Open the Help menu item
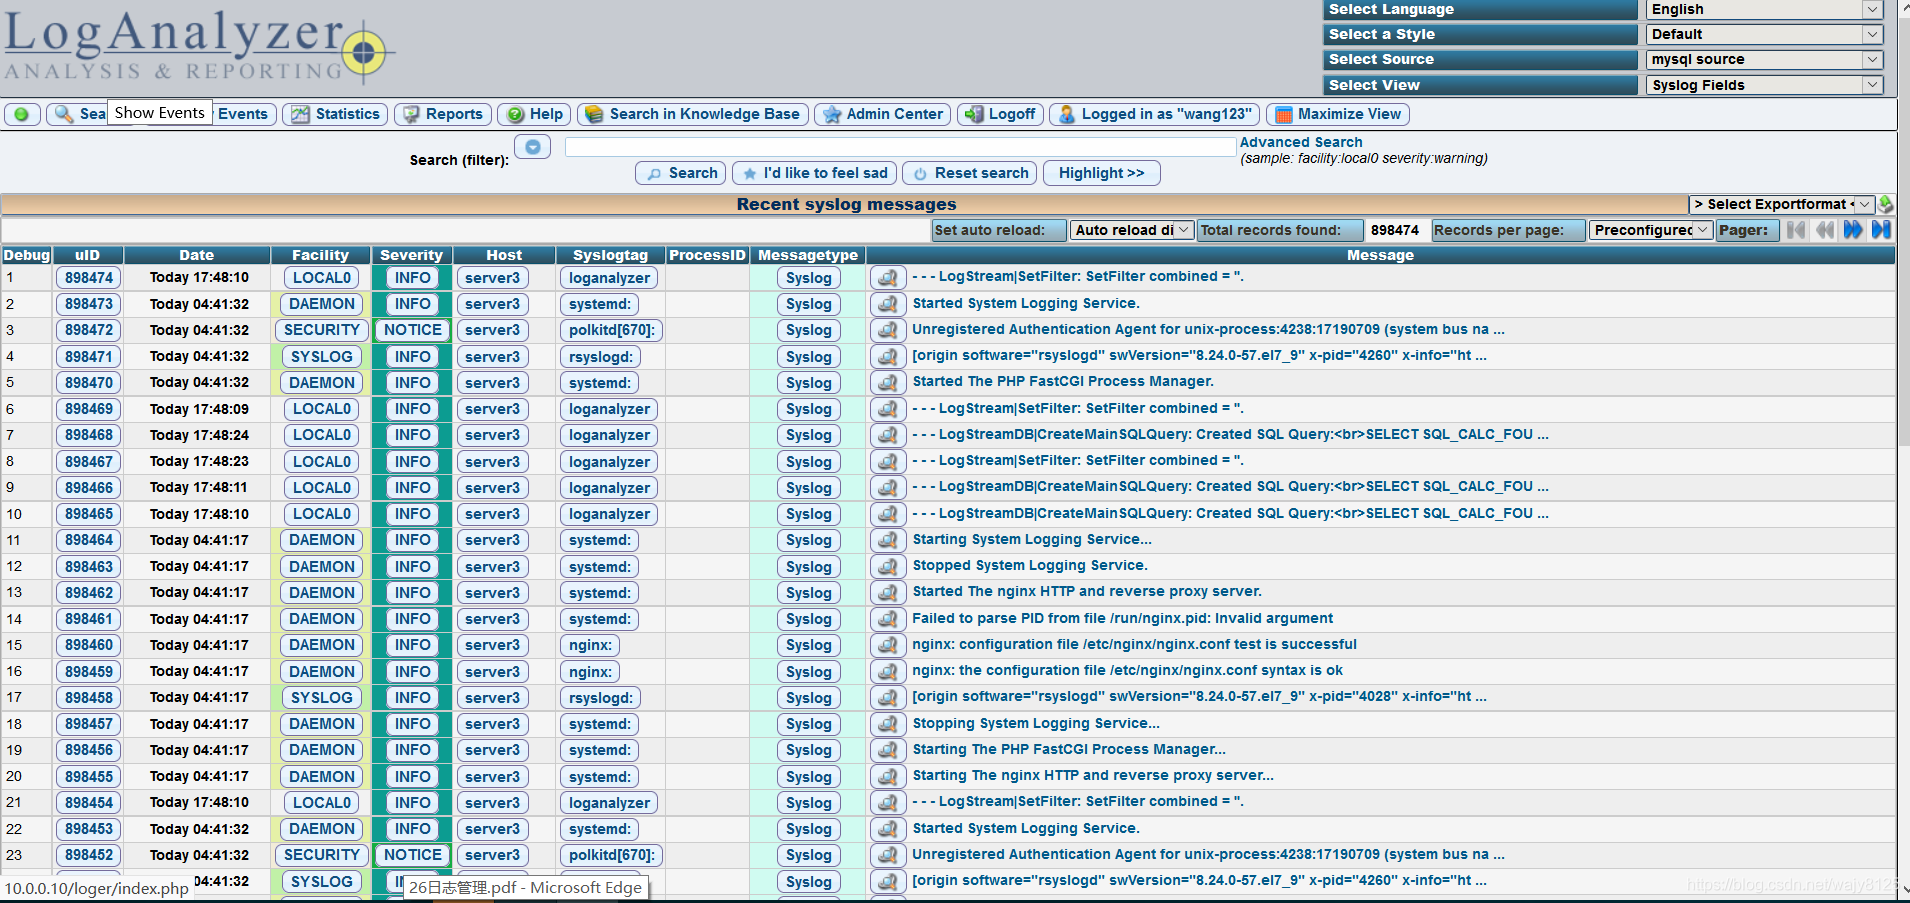Image resolution: width=1910 pixels, height=903 pixels. [535, 114]
